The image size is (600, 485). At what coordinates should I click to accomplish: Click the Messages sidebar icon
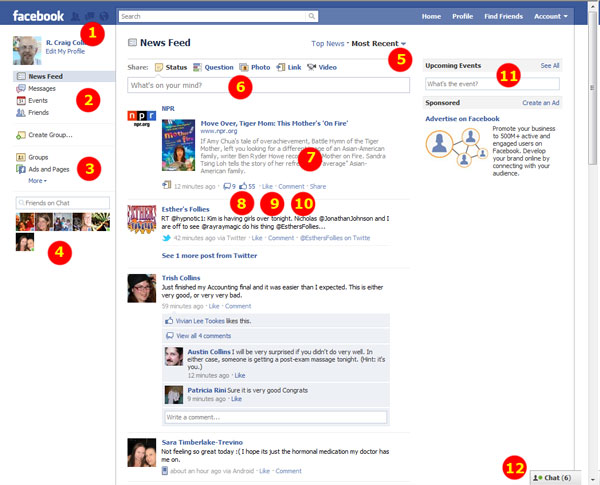pos(21,89)
